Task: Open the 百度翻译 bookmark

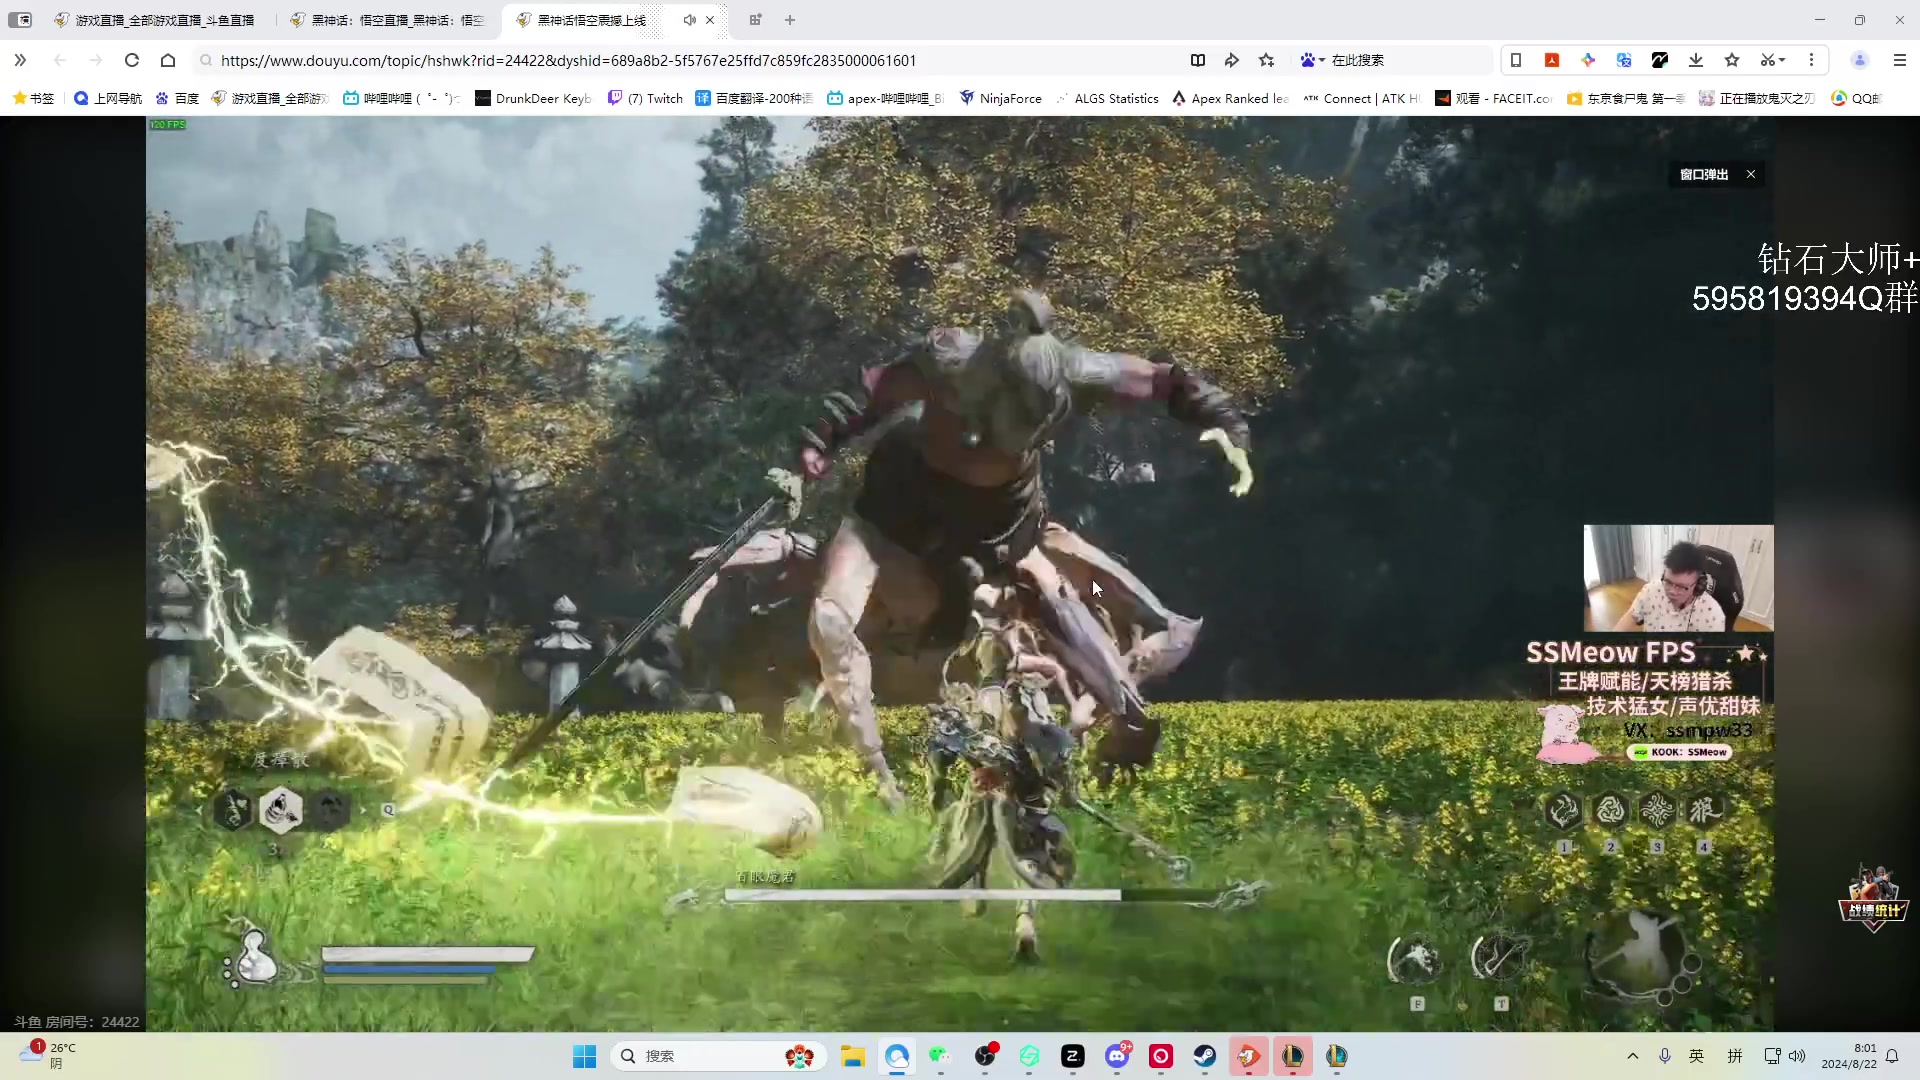Action: (x=754, y=98)
